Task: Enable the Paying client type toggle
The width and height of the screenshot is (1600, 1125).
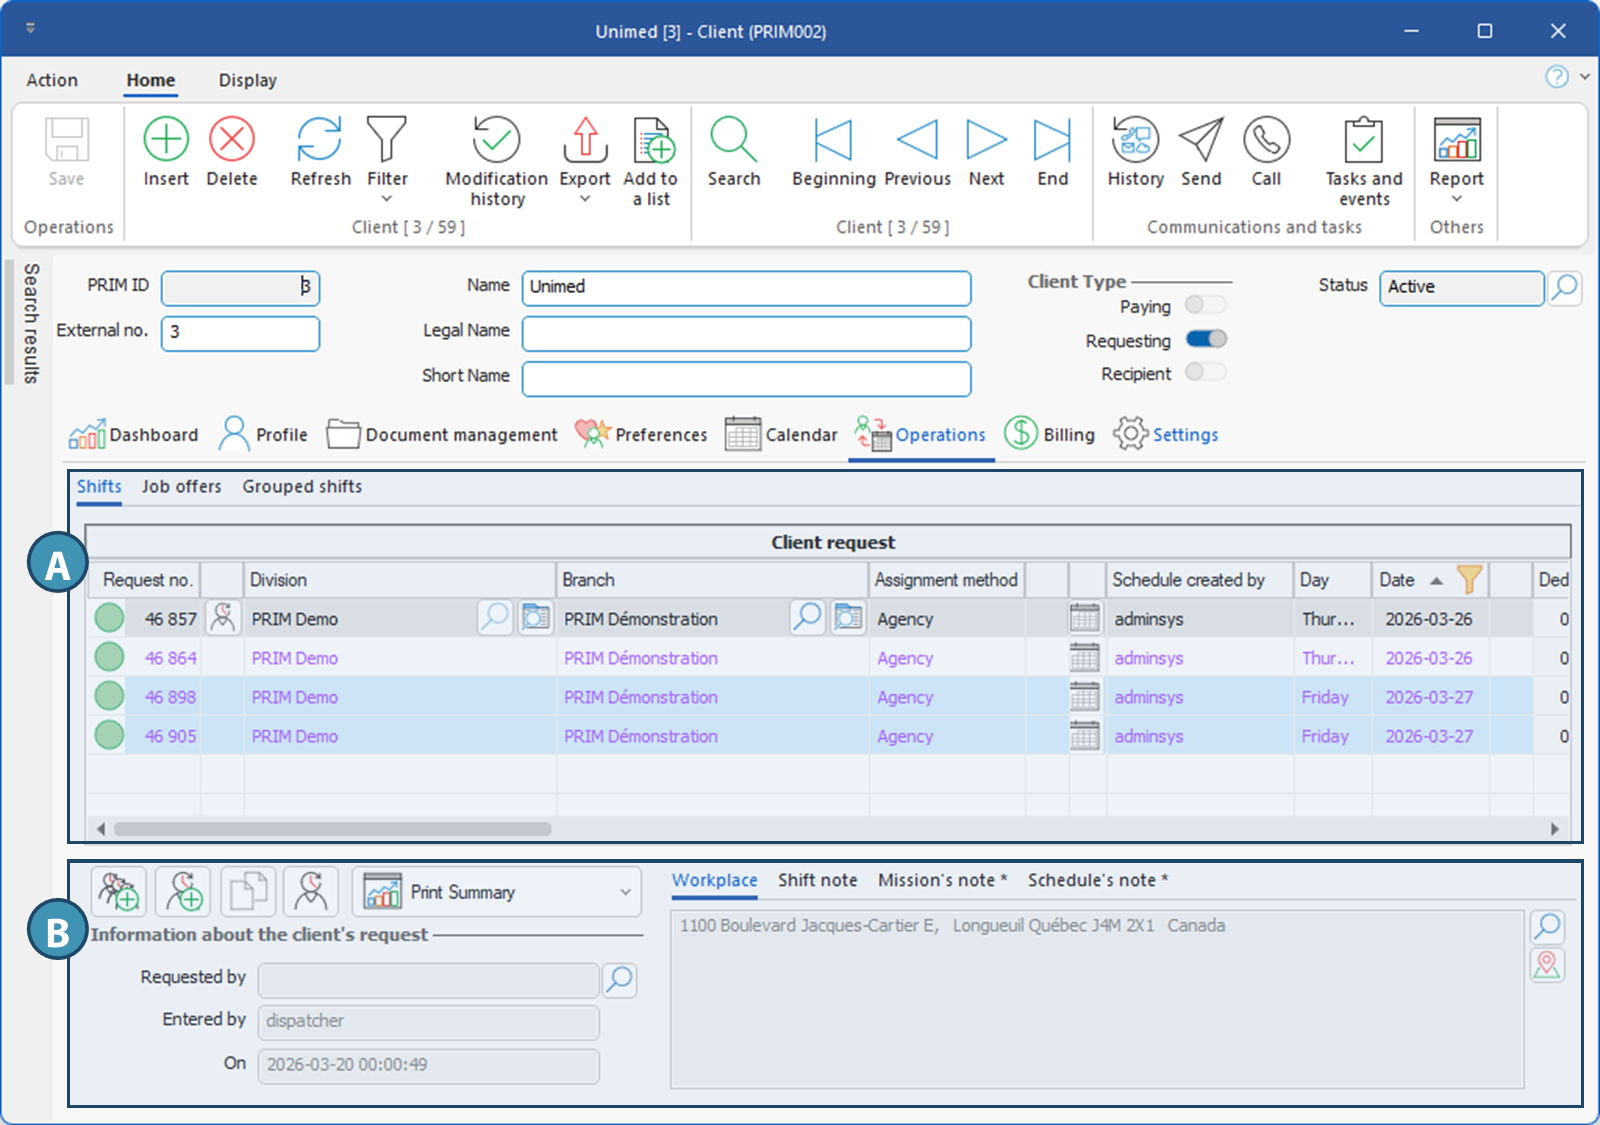Action: pyautogui.click(x=1205, y=305)
